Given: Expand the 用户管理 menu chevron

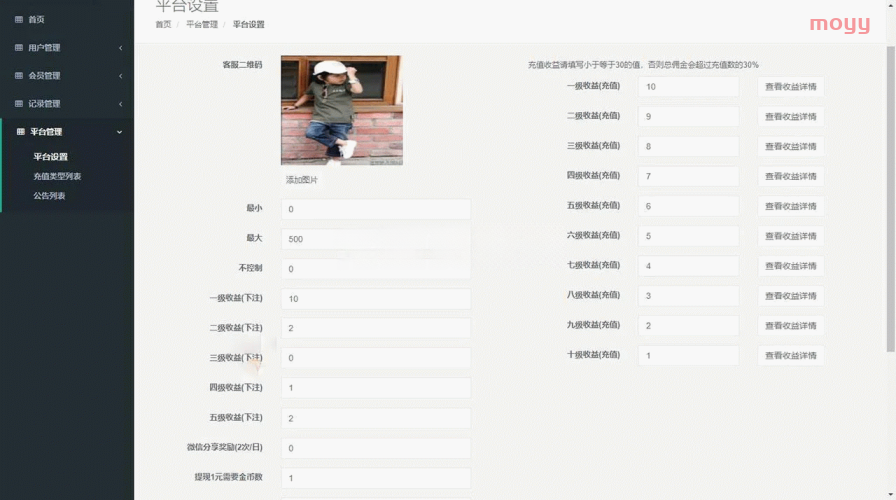Looking at the screenshot, I should [x=121, y=48].
